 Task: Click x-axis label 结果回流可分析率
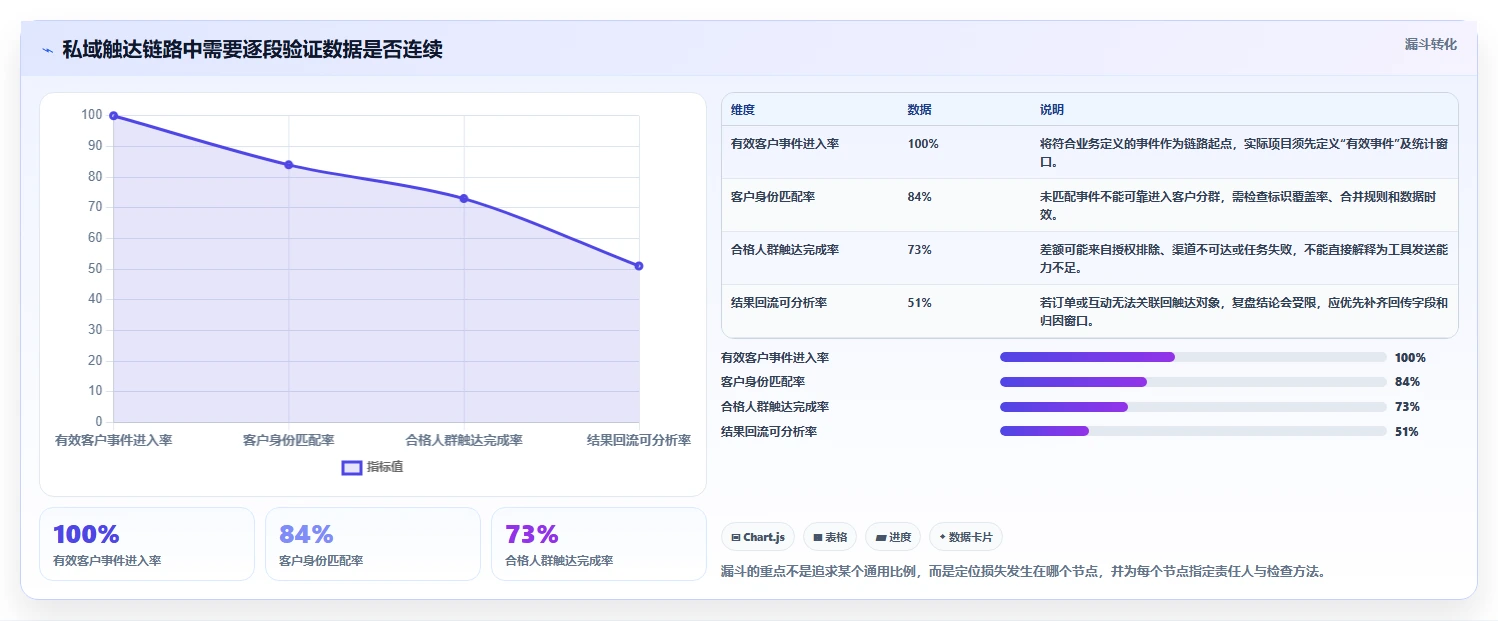click(x=639, y=440)
